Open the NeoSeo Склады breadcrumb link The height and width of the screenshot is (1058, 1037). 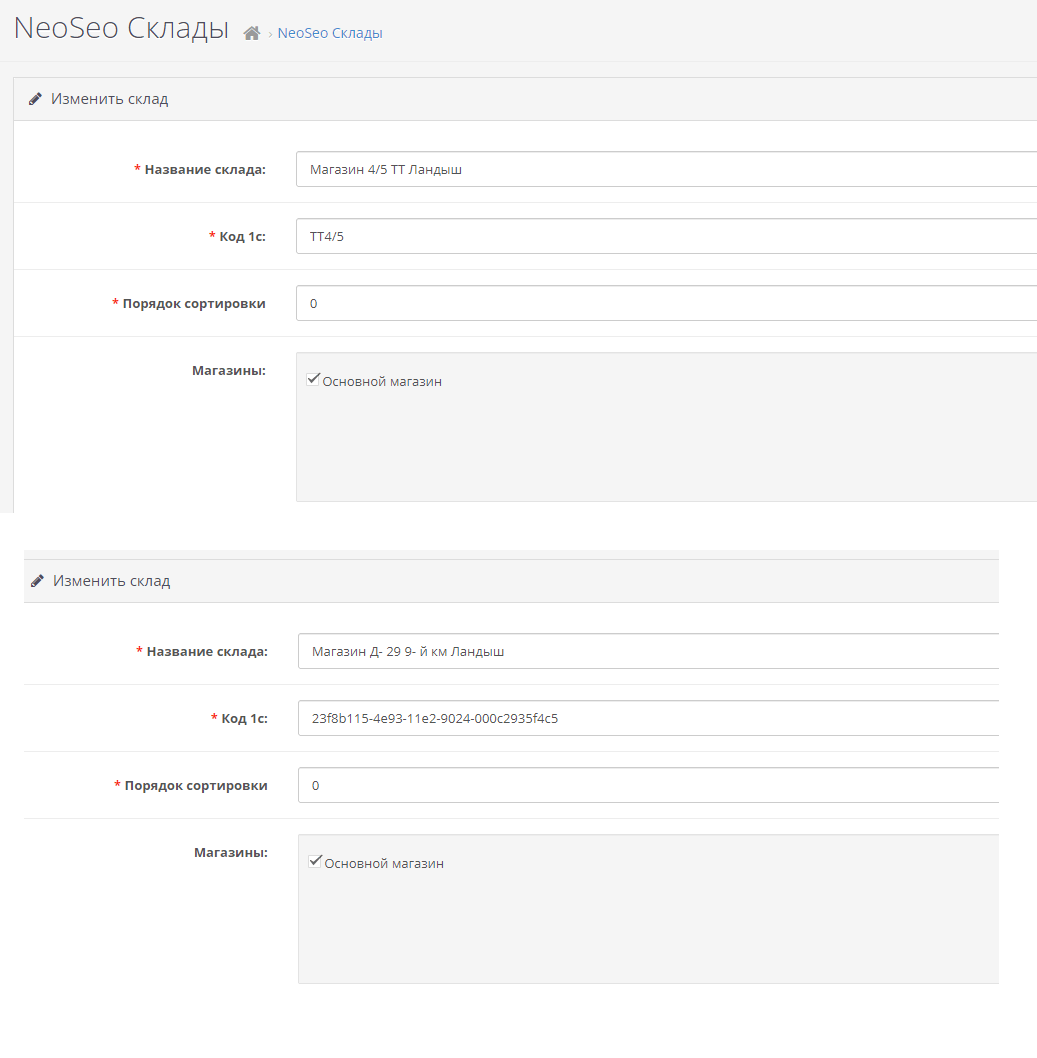coord(330,33)
